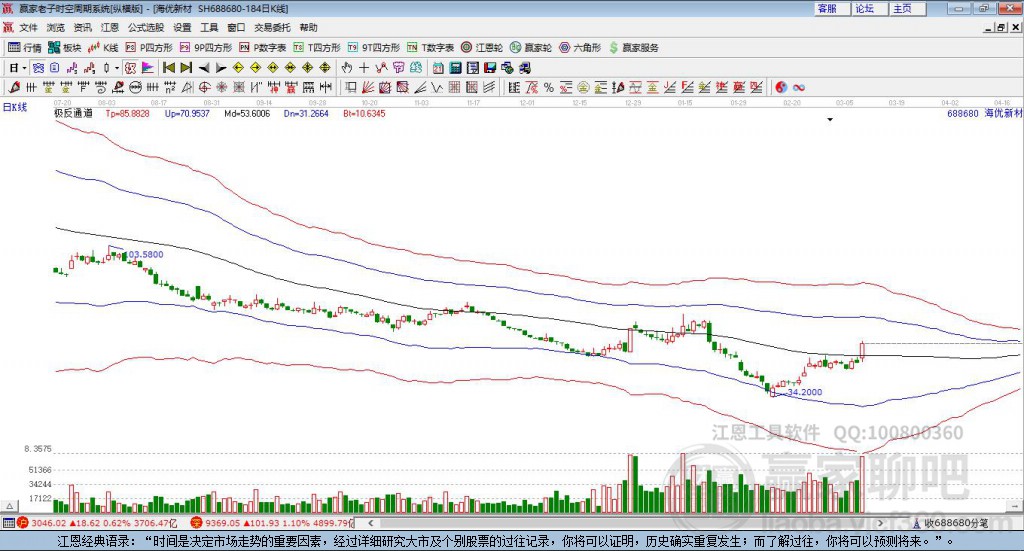Image resolution: width=1024 pixels, height=551 pixels.
Task: Click the blue infinity loop icon
Action: point(799,87)
